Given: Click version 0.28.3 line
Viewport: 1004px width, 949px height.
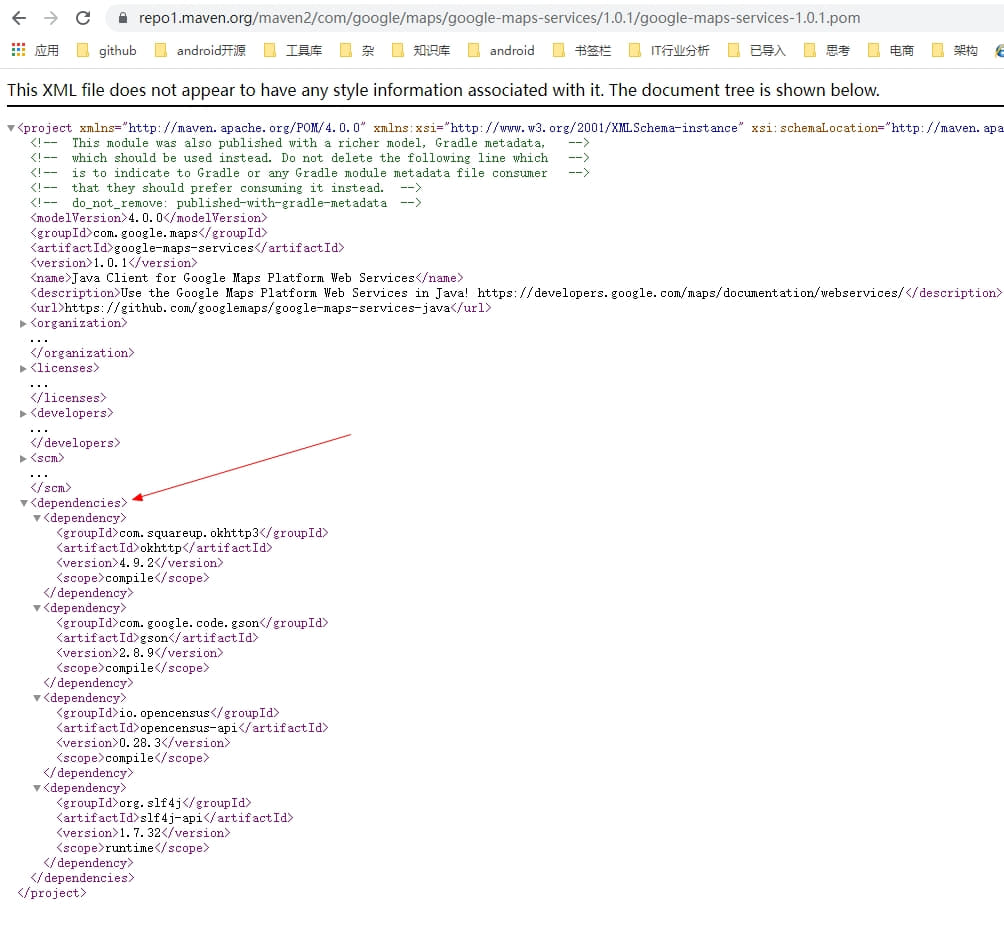Looking at the screenshot, I should coord(143,743).
